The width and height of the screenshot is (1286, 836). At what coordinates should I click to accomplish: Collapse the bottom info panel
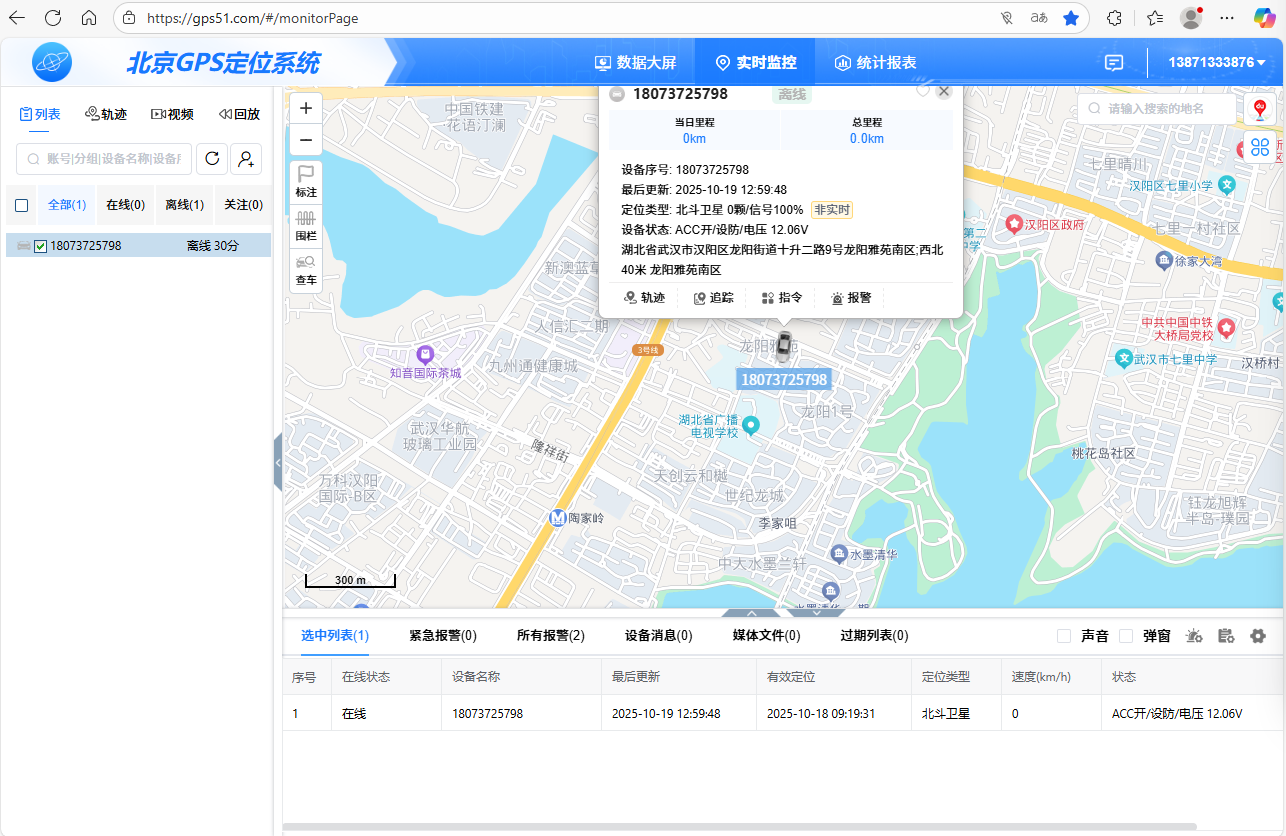click(750, 611)
